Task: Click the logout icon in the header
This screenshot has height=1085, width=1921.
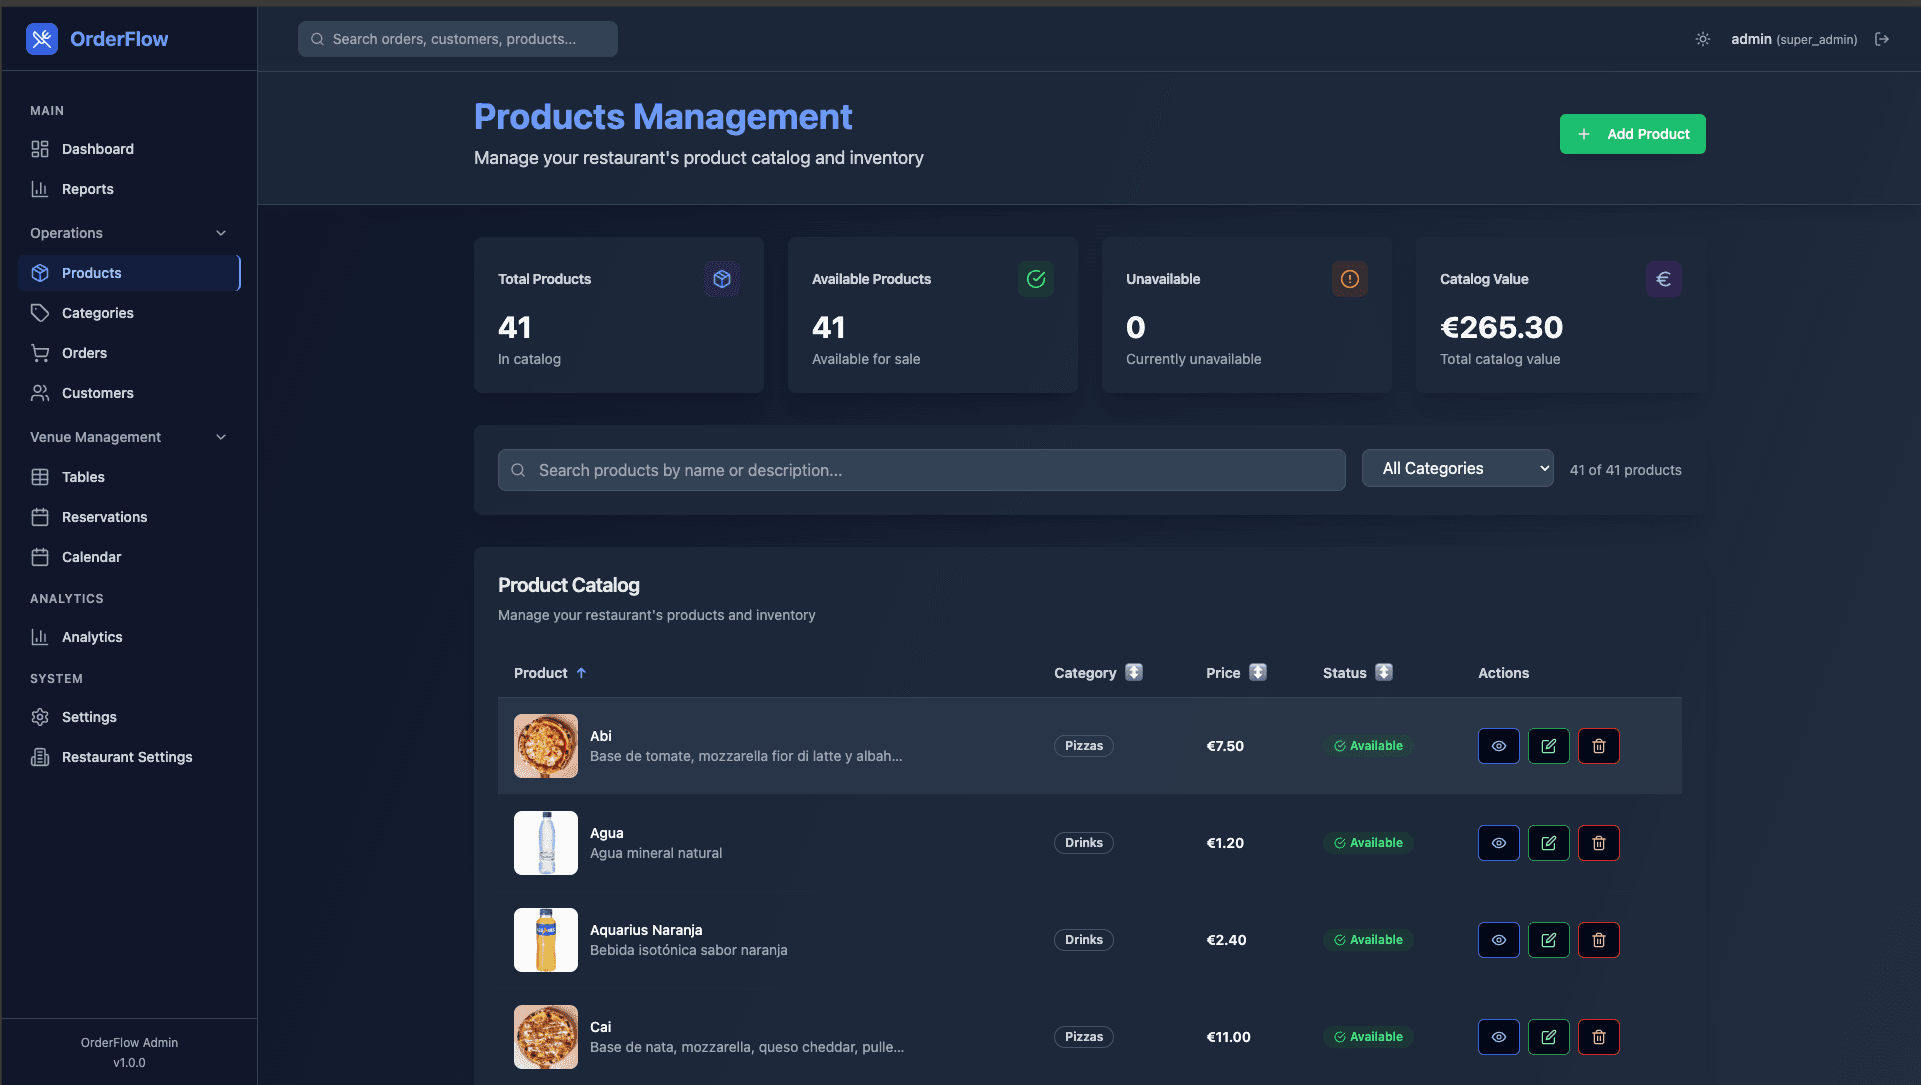Action: (x=1882, y=39)
